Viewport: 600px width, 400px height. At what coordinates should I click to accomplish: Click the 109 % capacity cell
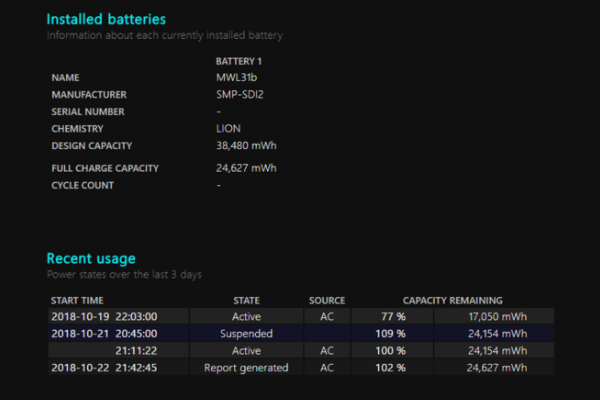click(393, 333)
